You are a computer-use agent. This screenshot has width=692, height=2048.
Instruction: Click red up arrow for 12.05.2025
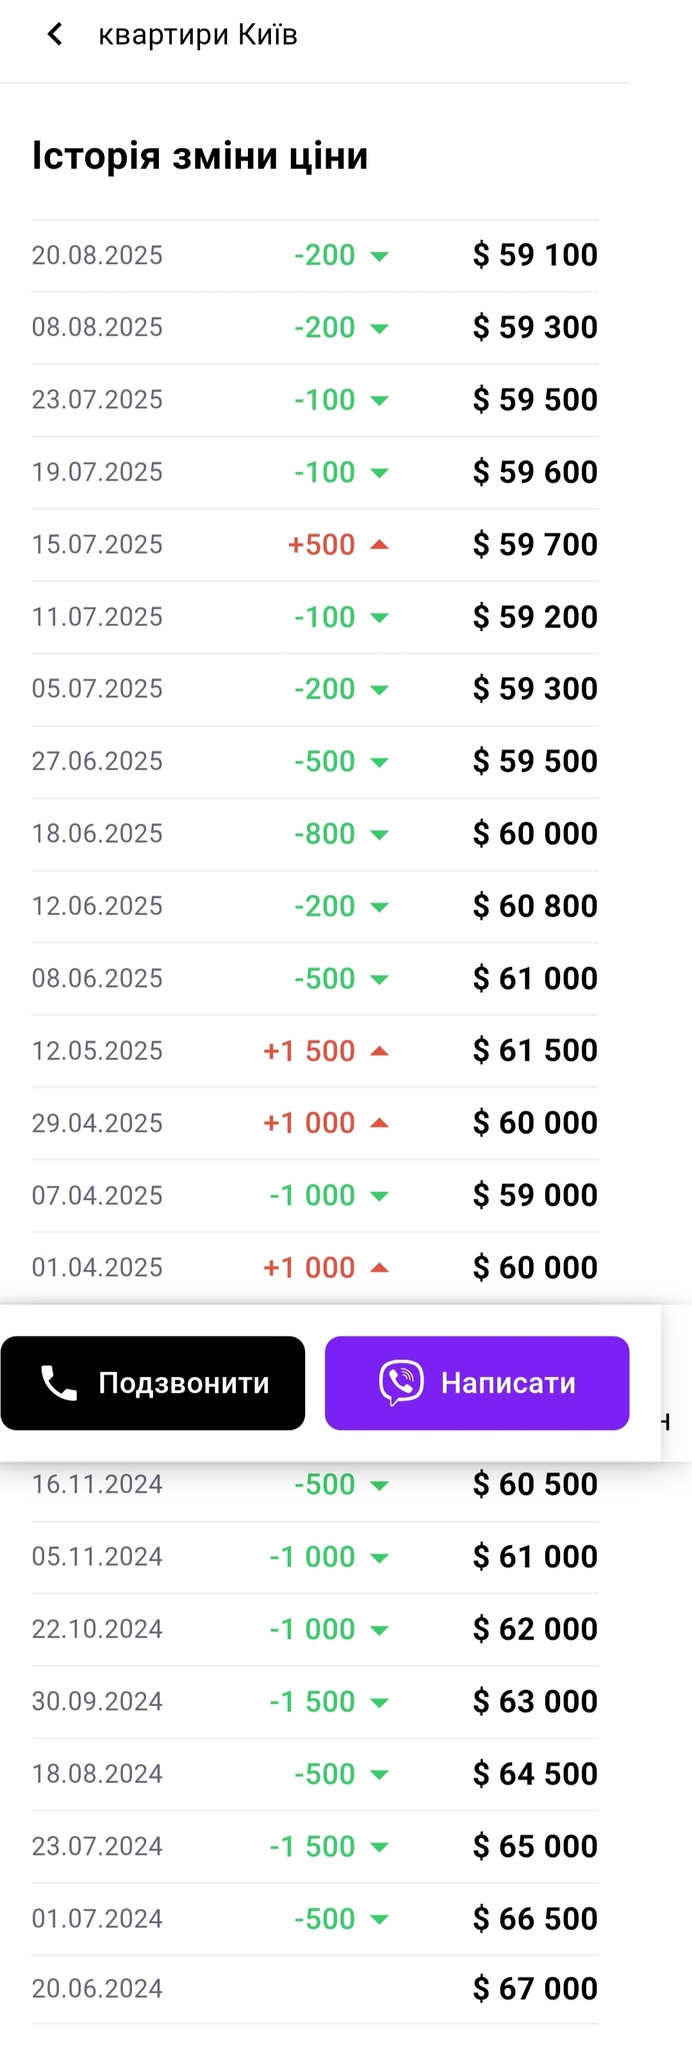(x=379, y=1050)
